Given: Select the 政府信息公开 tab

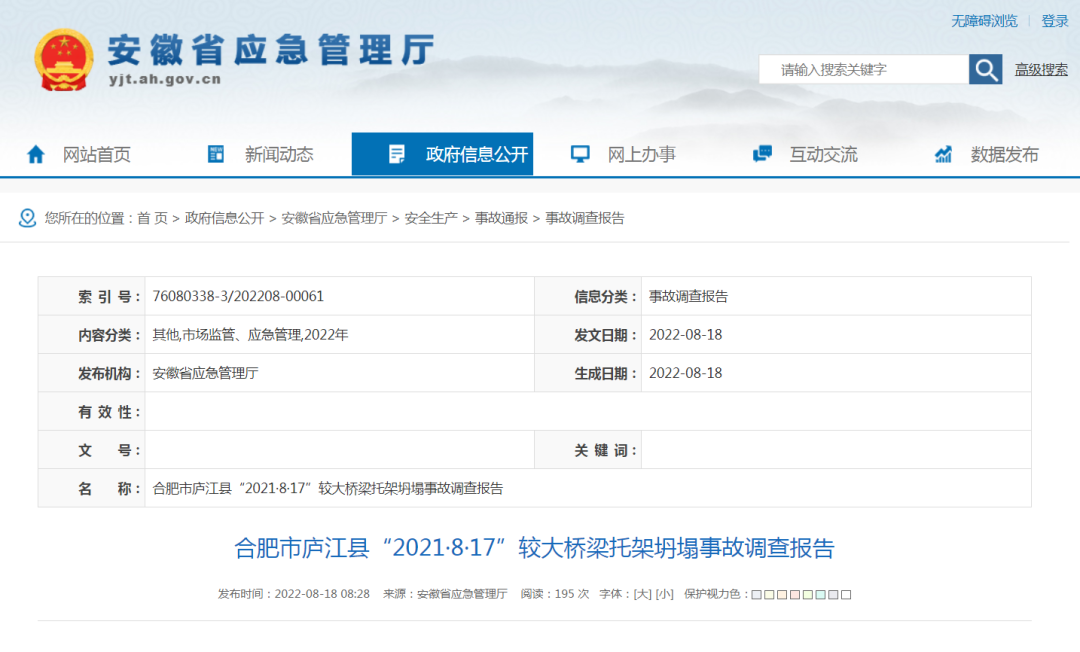Looking at the screenshot, I should coord(442,154).
